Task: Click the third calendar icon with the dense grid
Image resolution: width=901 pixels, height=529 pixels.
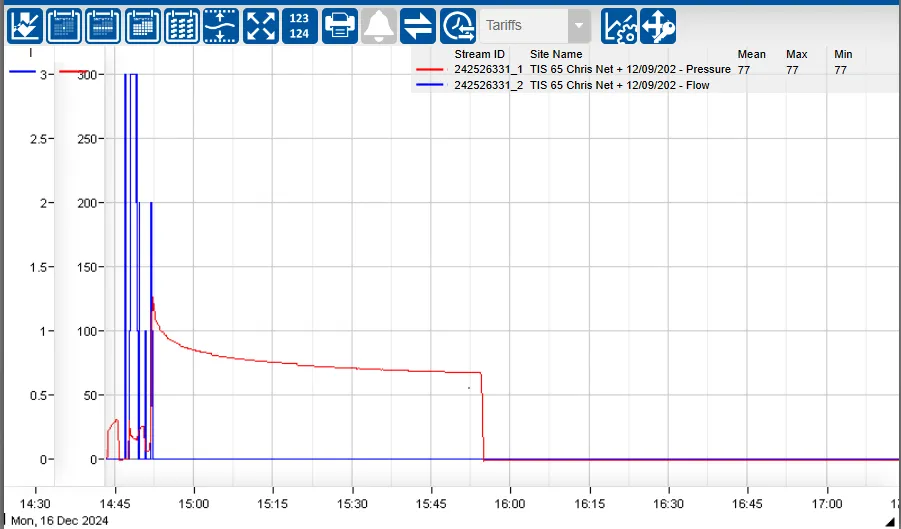Action: click(x=143, y=26)
